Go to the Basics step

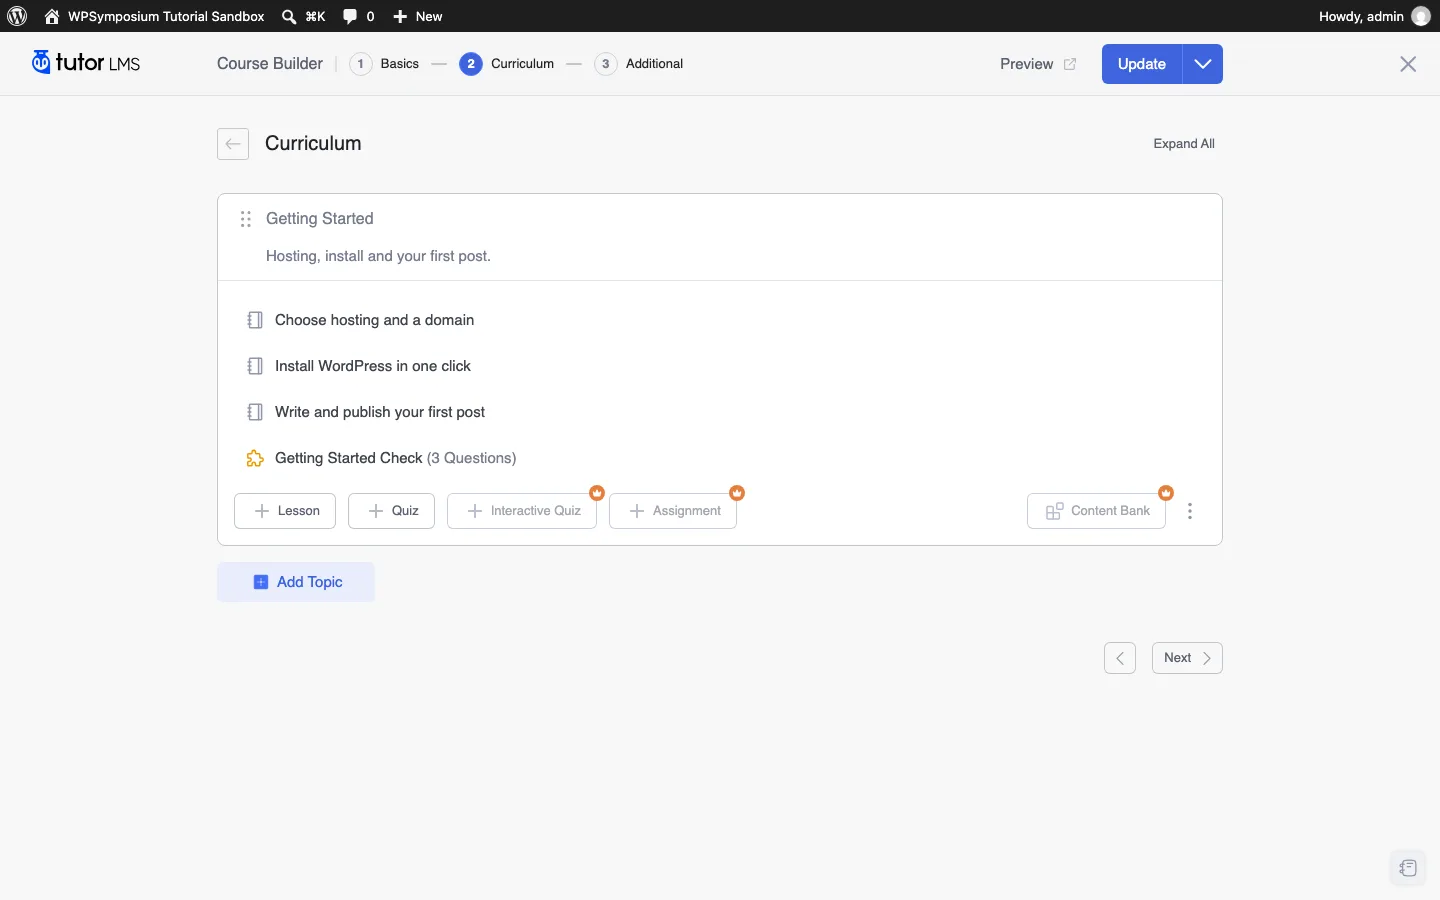384,64
